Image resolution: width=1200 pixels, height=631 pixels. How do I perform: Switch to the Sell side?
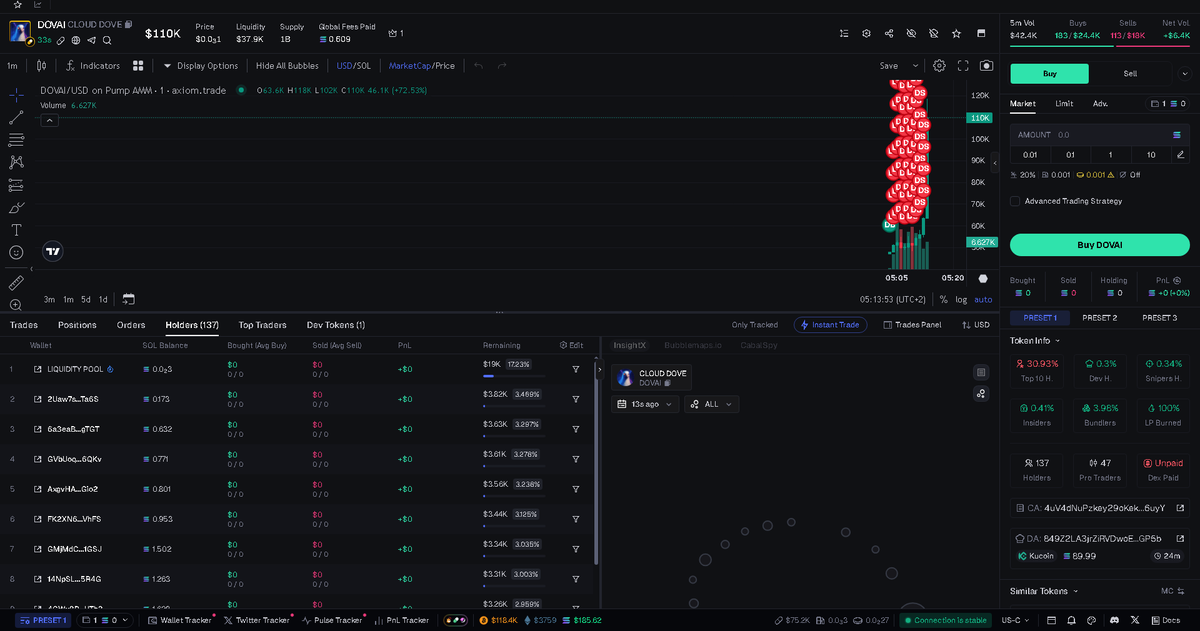click(x=1130, y=73)
